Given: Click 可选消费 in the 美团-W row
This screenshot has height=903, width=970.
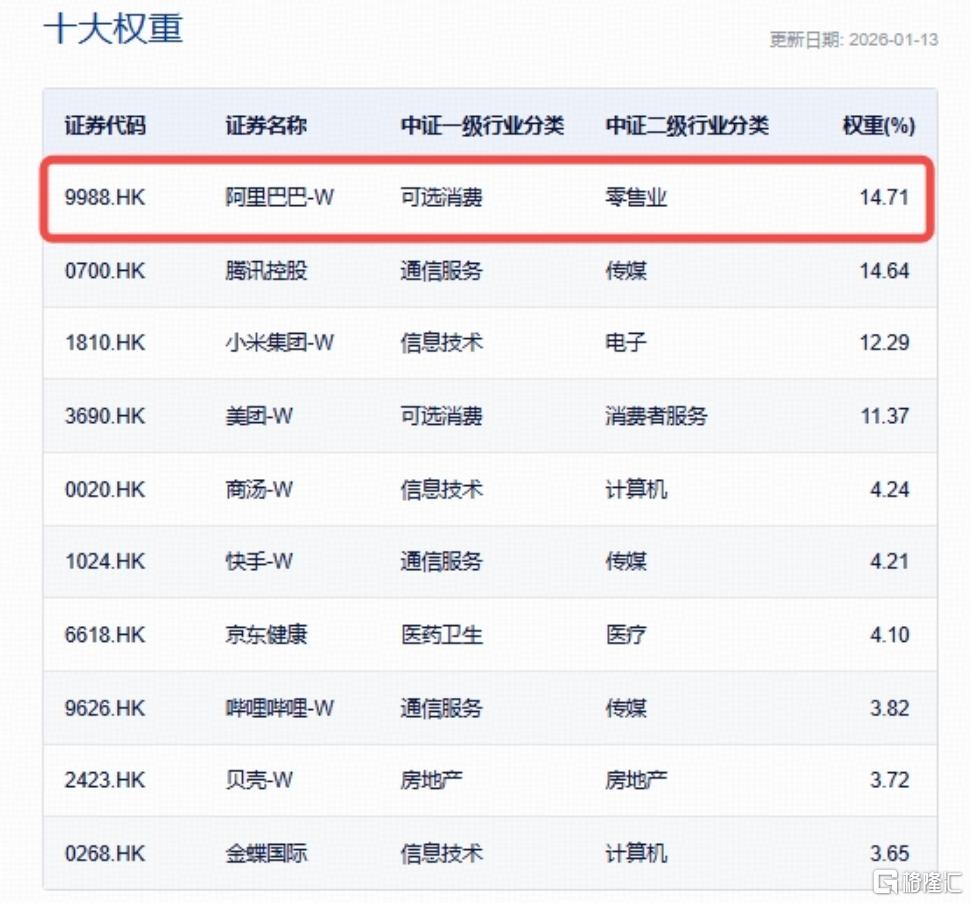Looking at the screenshot, I should (x=441, y=416).
